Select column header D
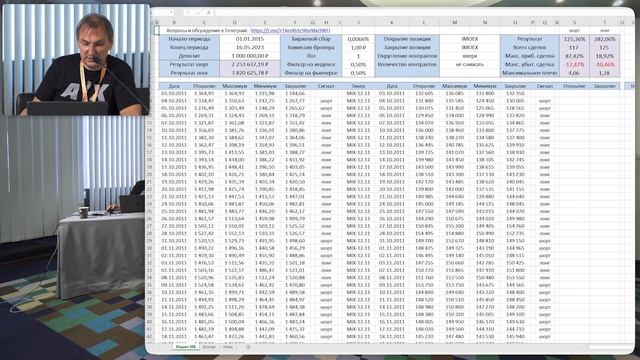Viewport: 640px width, 360px height. click(x=234, y=22)
